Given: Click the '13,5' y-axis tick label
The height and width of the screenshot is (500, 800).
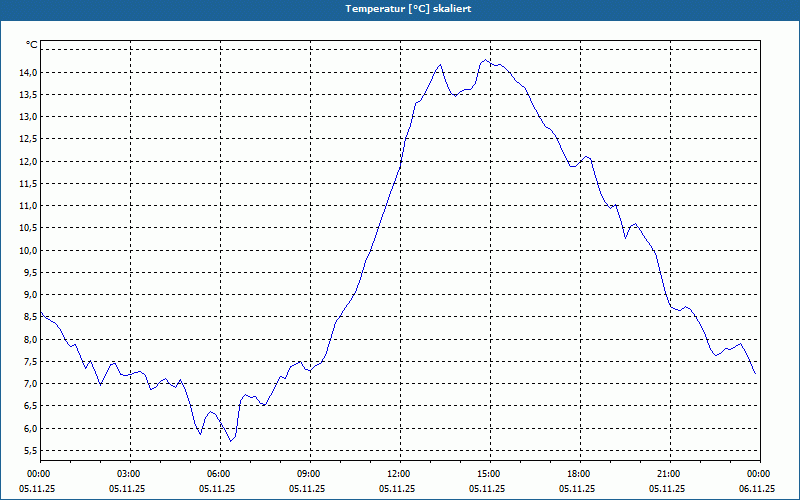Looking at the screenshot, I should [x=29, y=94].
